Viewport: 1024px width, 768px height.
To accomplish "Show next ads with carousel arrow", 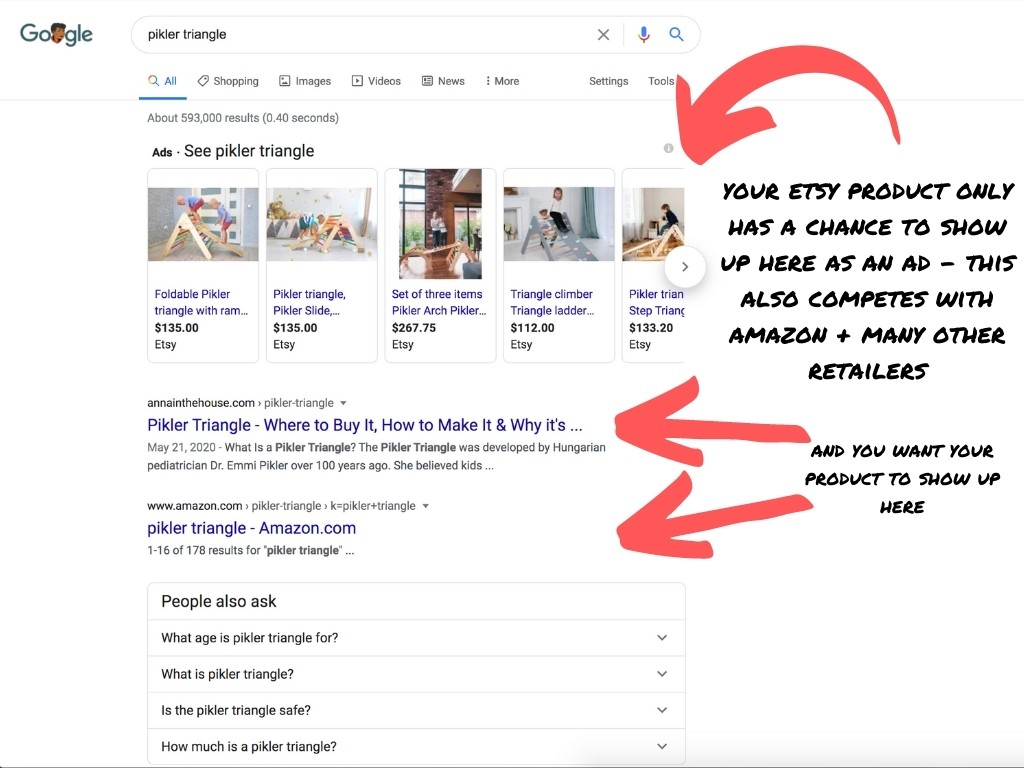I will pos(684,266).
